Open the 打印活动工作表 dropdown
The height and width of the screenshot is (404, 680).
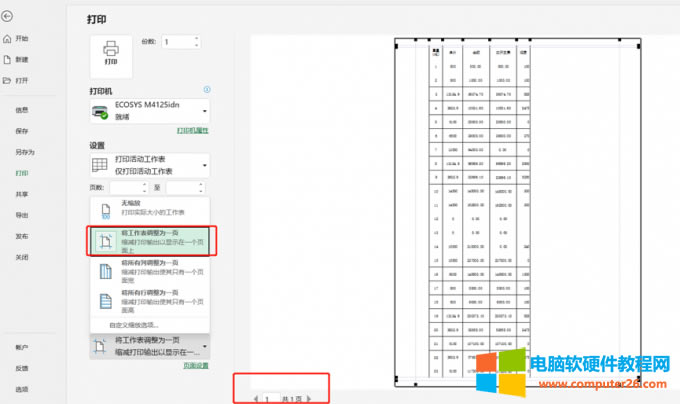150,165
